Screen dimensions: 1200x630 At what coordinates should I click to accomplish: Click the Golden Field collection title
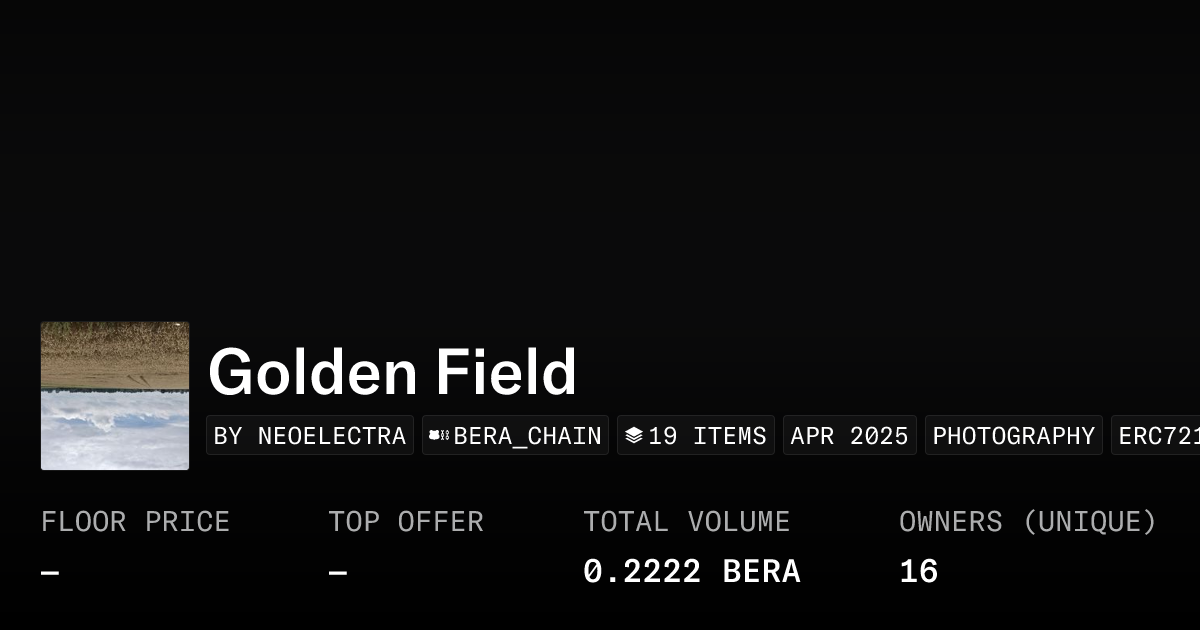click(392, 372)
